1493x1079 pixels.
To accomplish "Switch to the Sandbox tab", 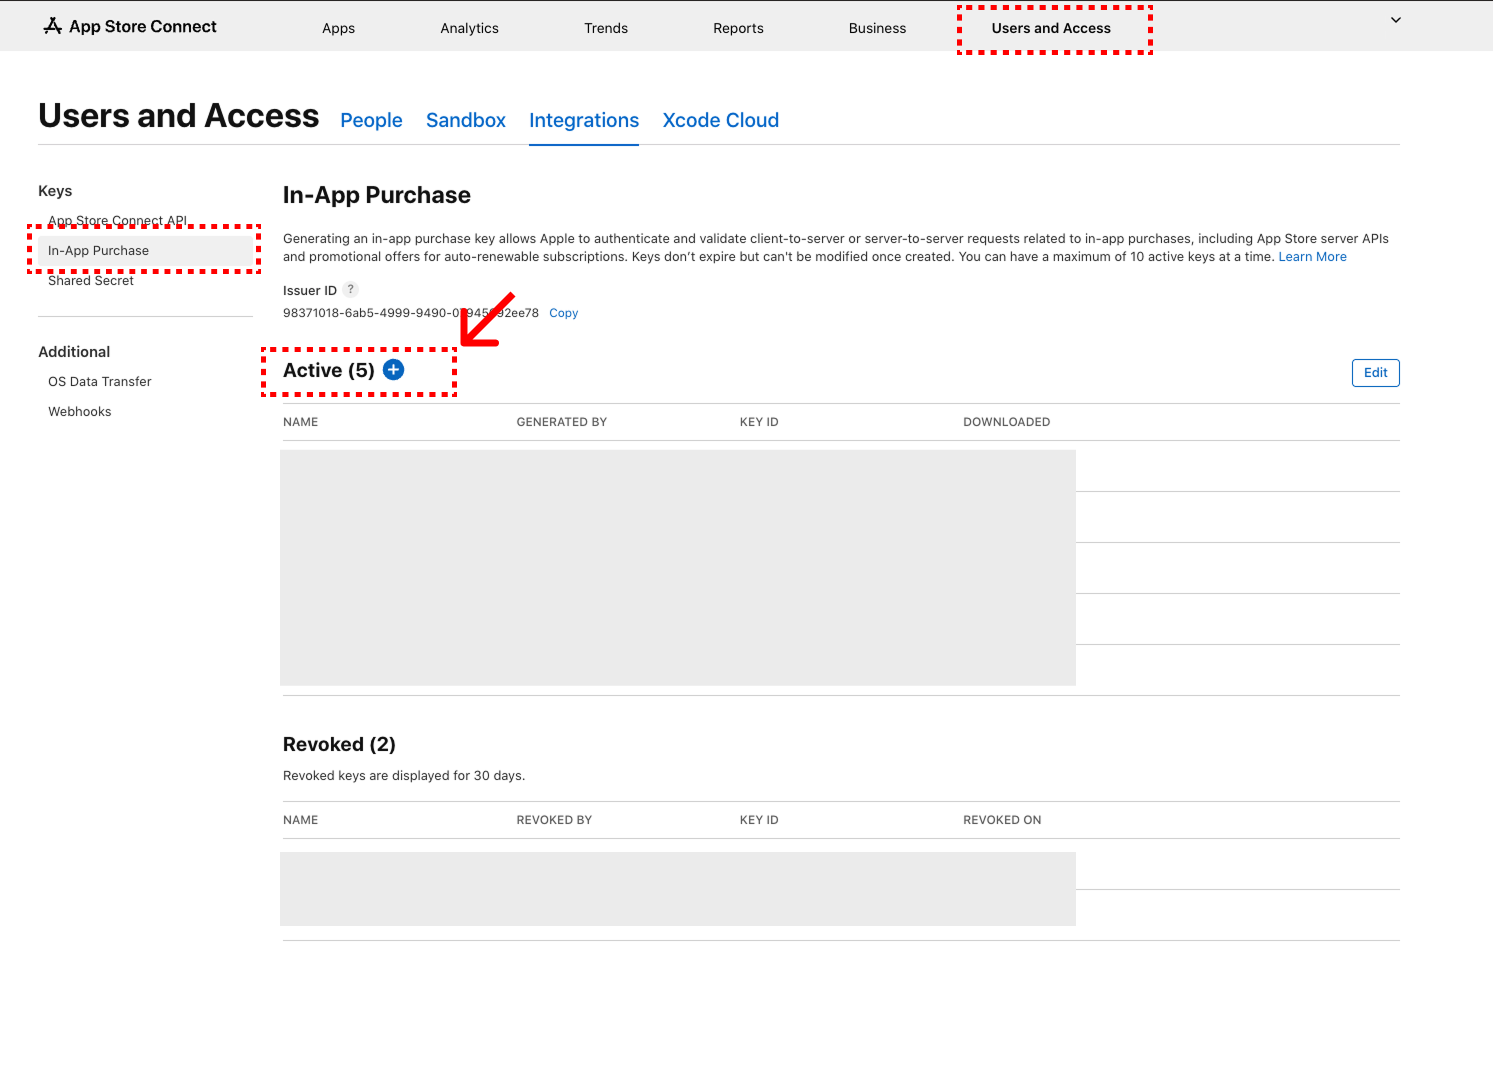I will [x=466, y=120].
